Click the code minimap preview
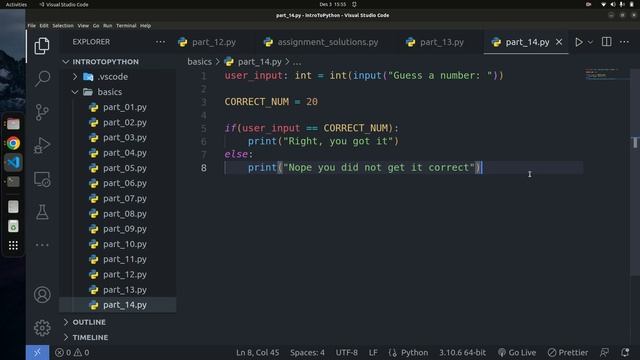640x360 pixels. [603, 74]
